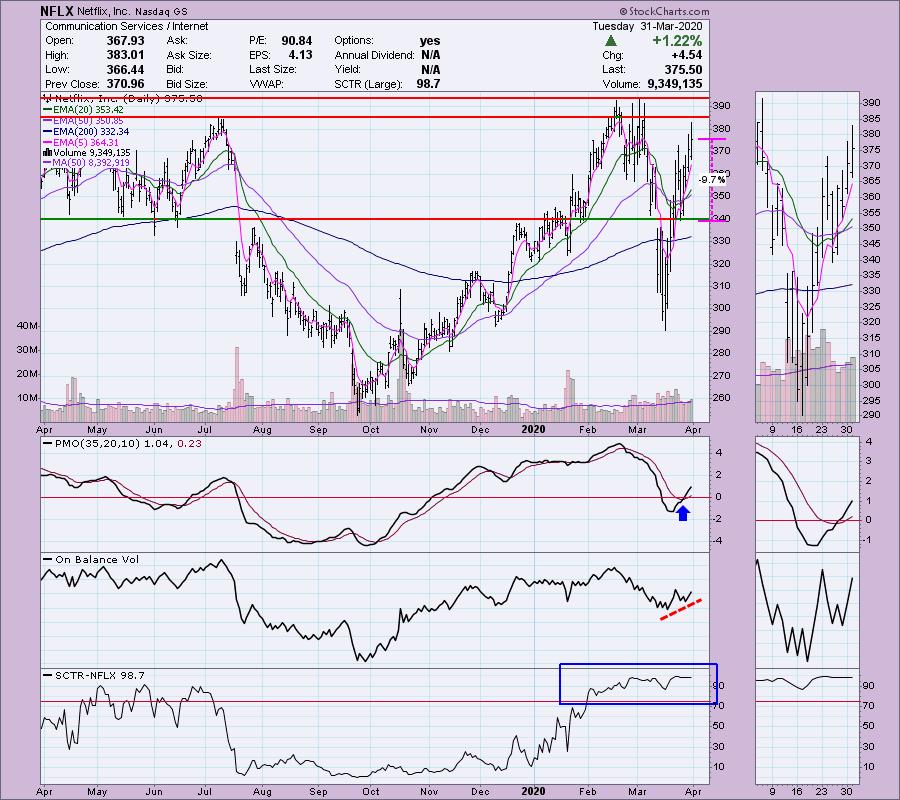Click the 'Annual Dividend:' label

[374, 55]
